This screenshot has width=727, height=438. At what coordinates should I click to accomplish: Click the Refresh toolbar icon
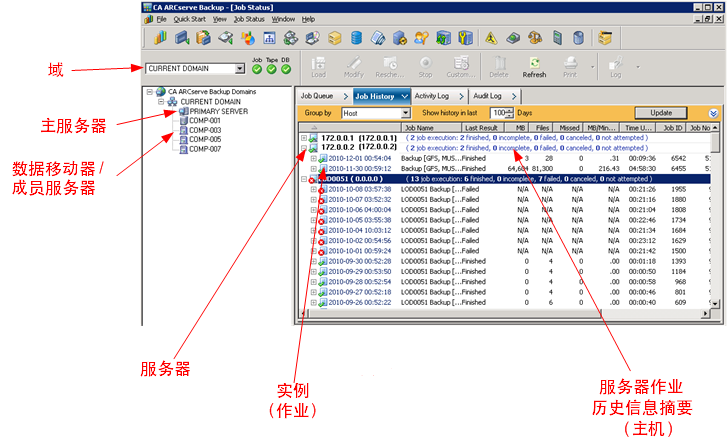tap(534, 67)
